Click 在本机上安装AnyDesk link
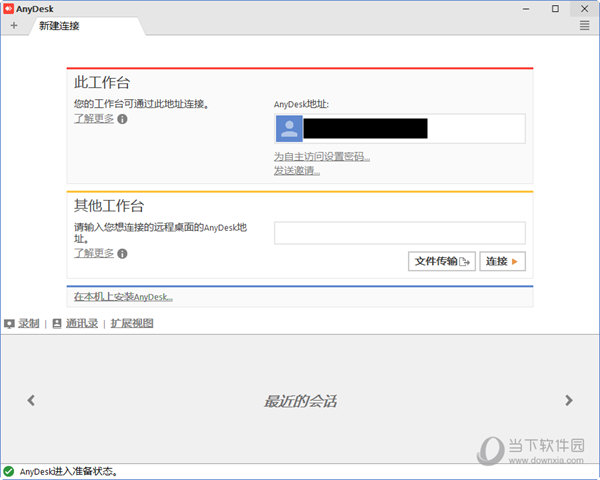The height and width of the screenshot is (480, 600). tap(123, 297)
